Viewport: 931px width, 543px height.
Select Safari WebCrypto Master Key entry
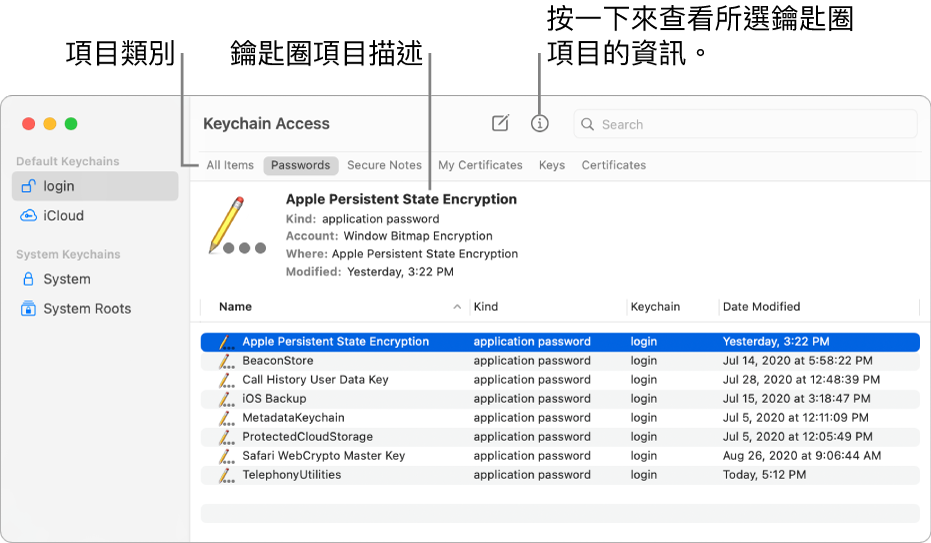pyautogui.click(x=560, y=456)
